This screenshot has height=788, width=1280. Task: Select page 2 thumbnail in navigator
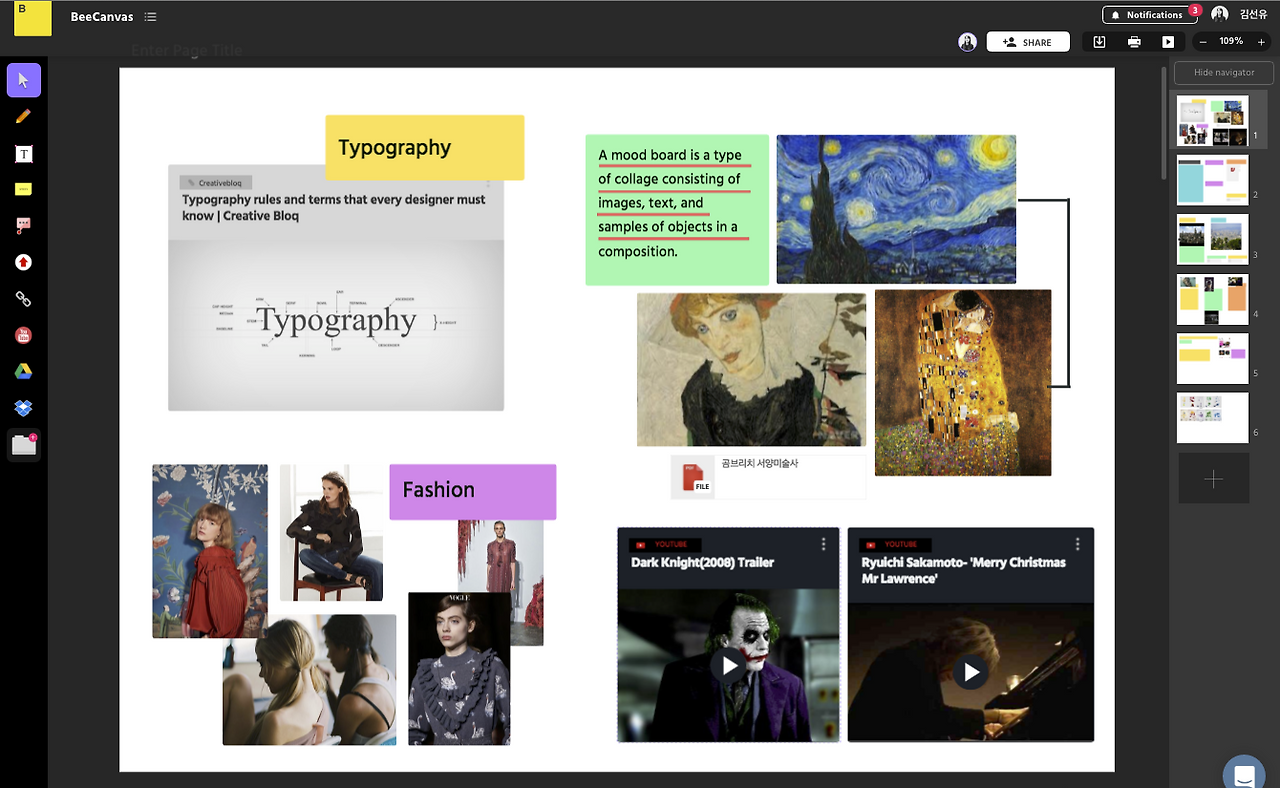point(1212,180)
